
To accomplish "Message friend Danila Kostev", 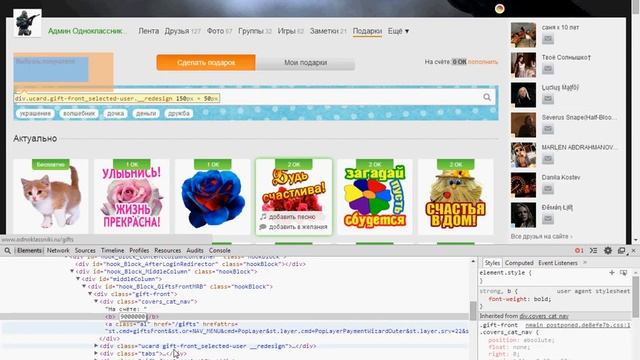I will click(x=548, y=189).
